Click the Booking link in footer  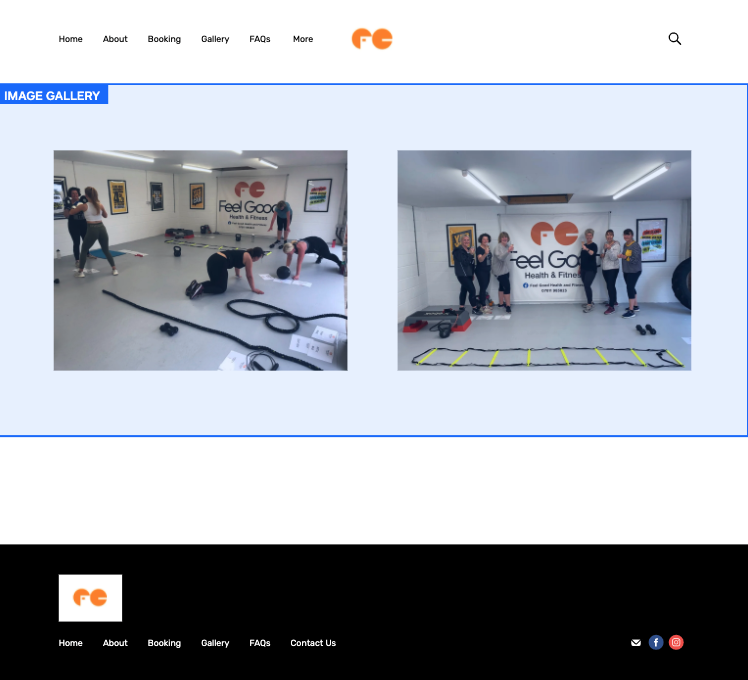[x=164, y=643]
